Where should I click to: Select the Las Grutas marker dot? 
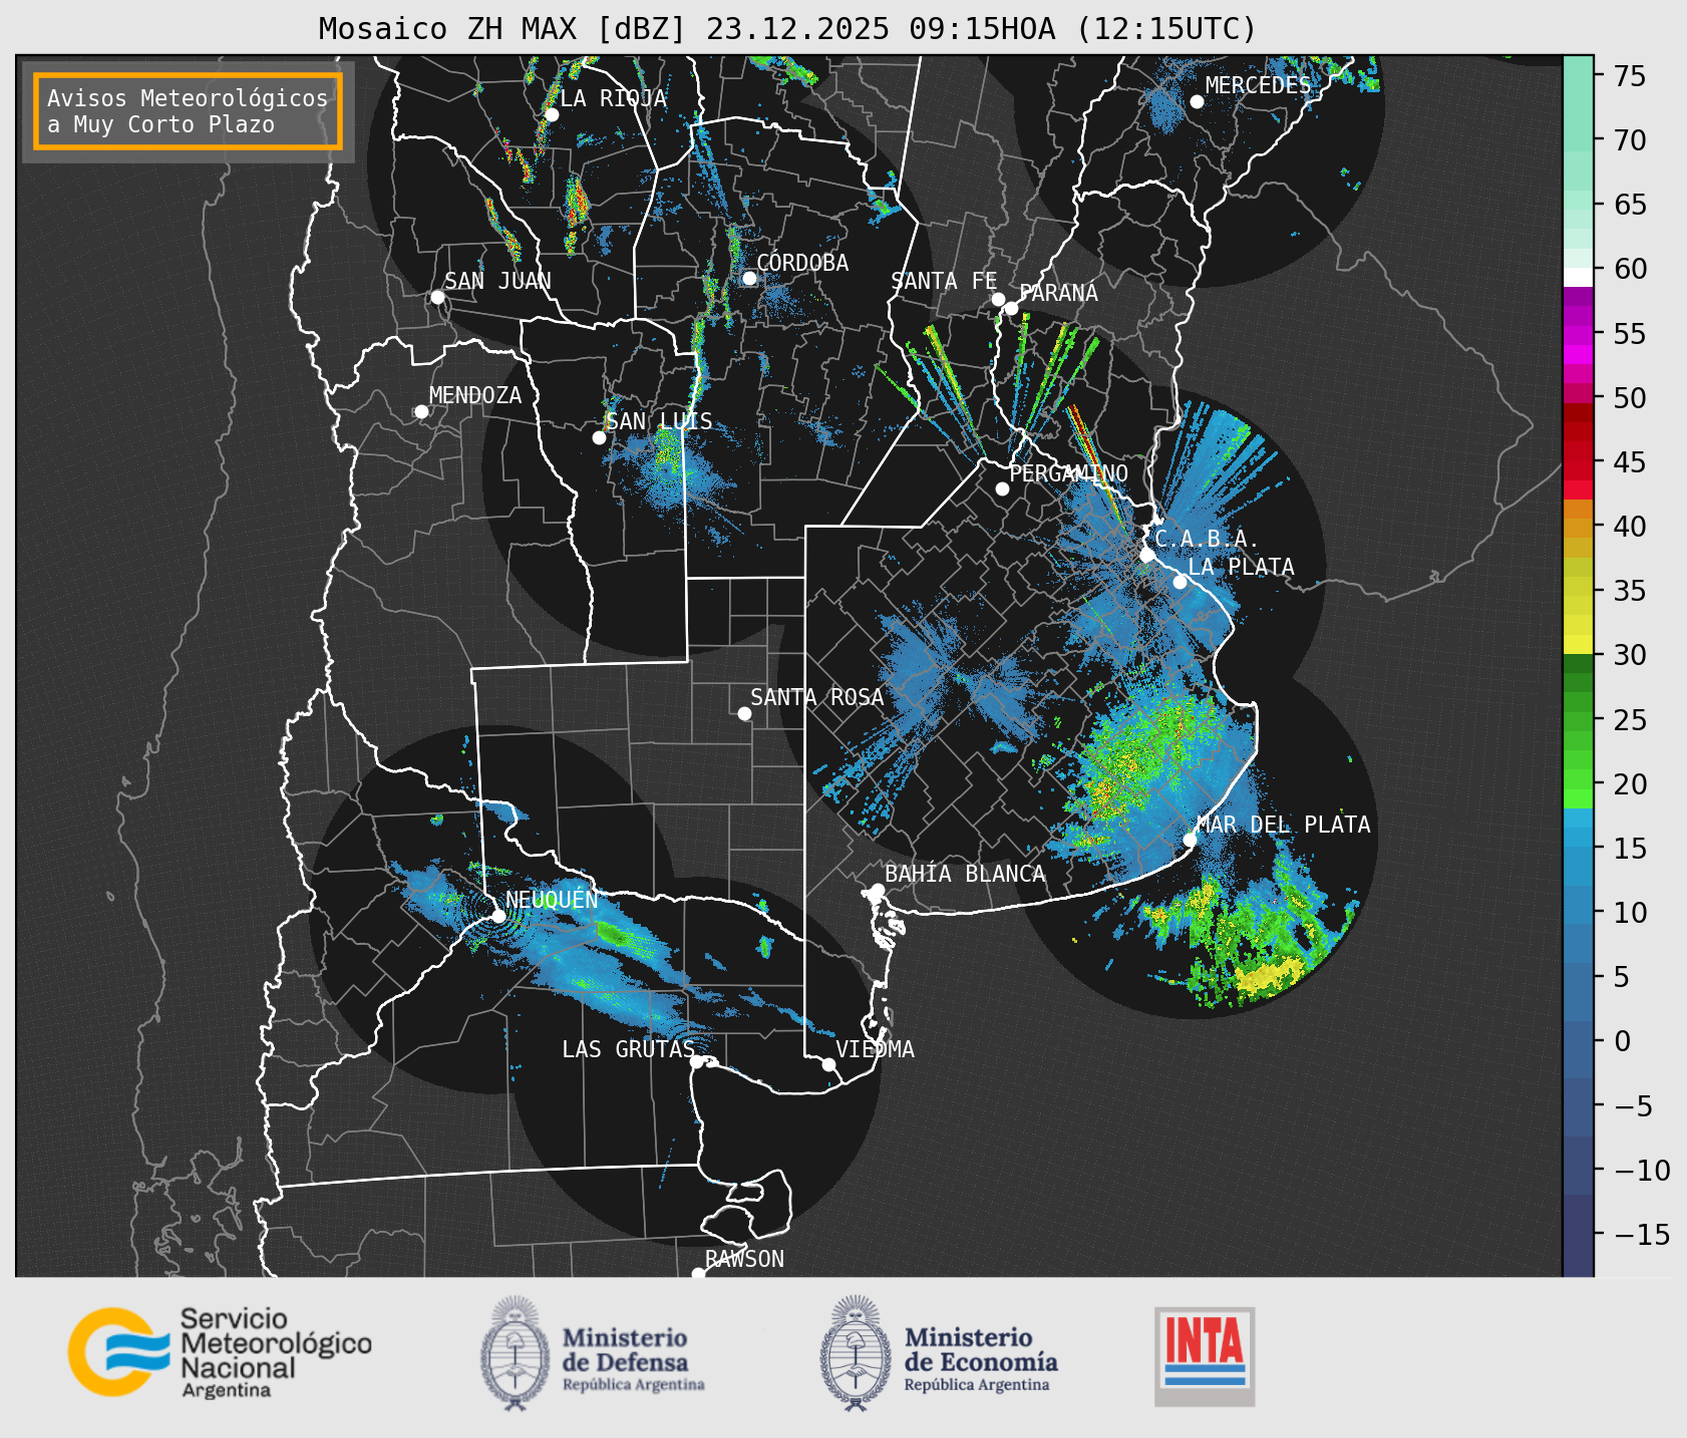(x=697, y=1062)
